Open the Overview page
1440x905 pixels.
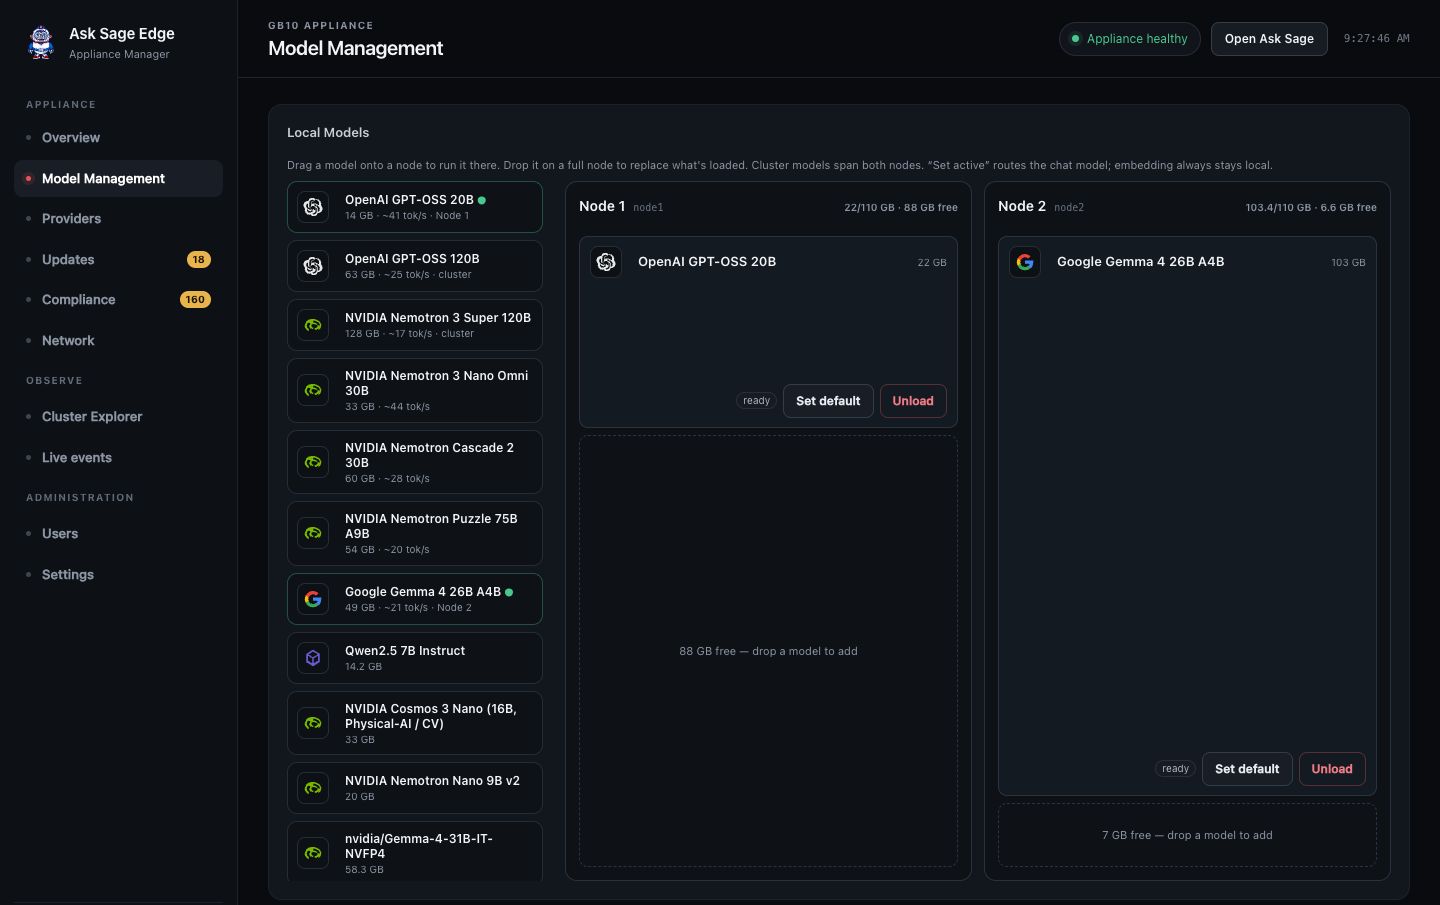point(118,138)
